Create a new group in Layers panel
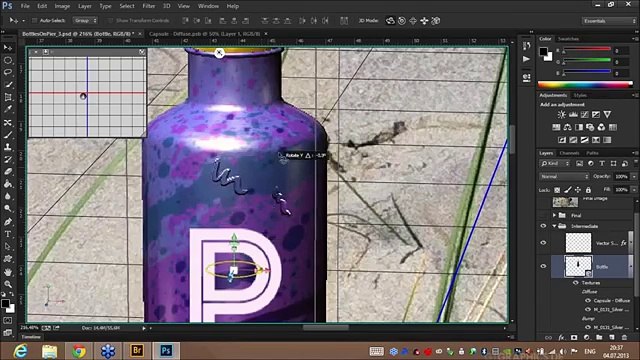Screen dimensions: 640x360 point(599,337)
